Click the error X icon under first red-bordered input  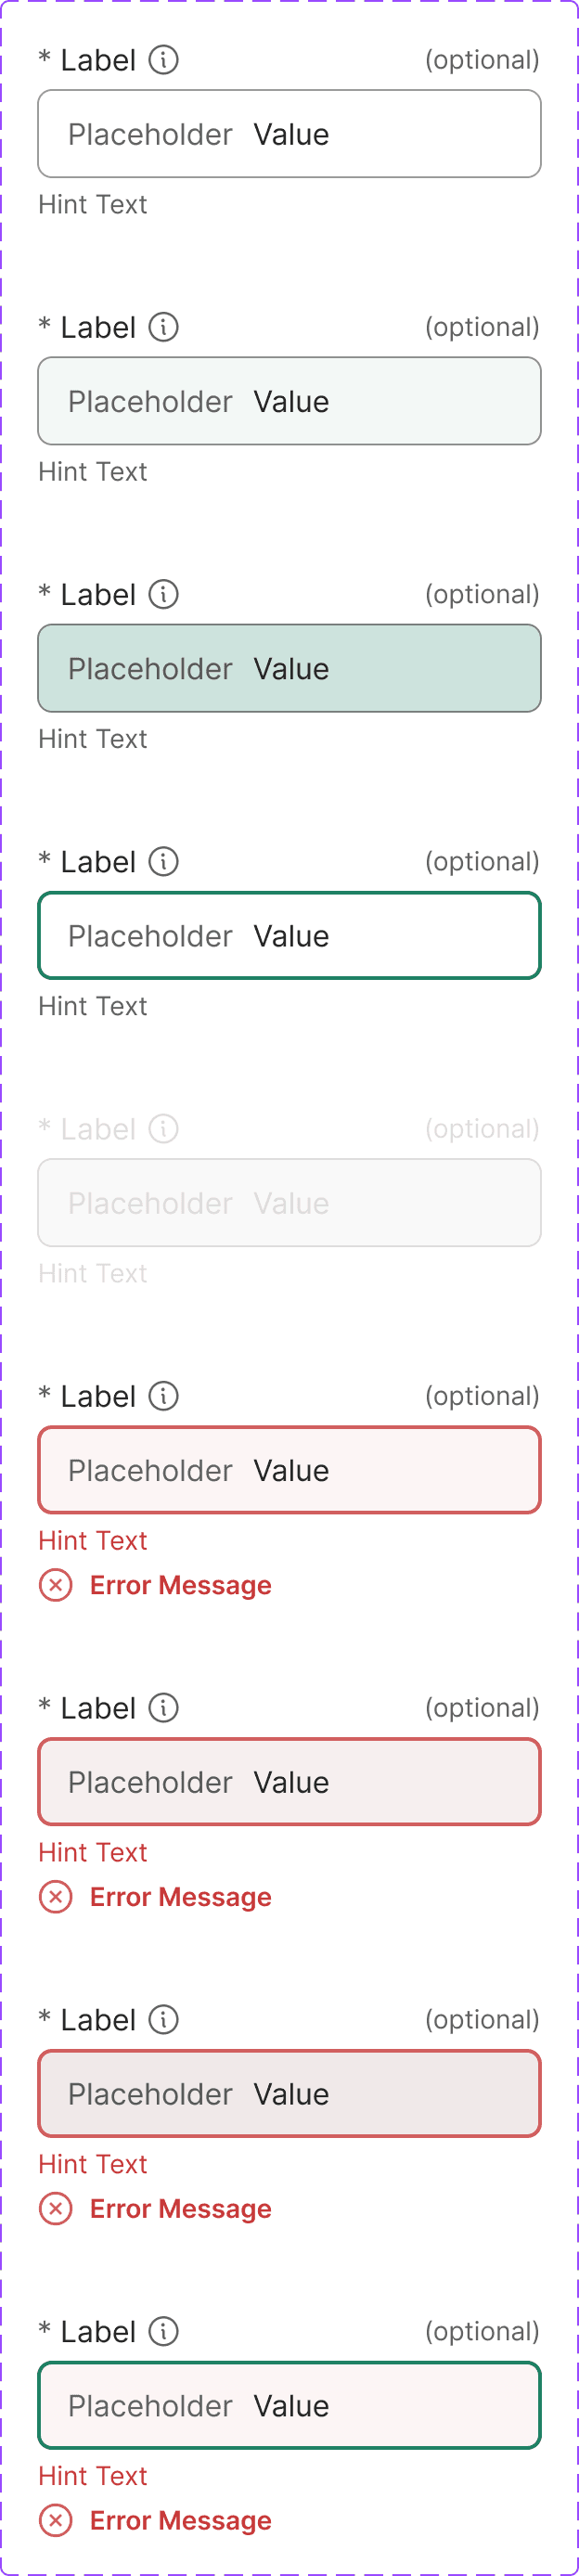(x=56, y=1585)
